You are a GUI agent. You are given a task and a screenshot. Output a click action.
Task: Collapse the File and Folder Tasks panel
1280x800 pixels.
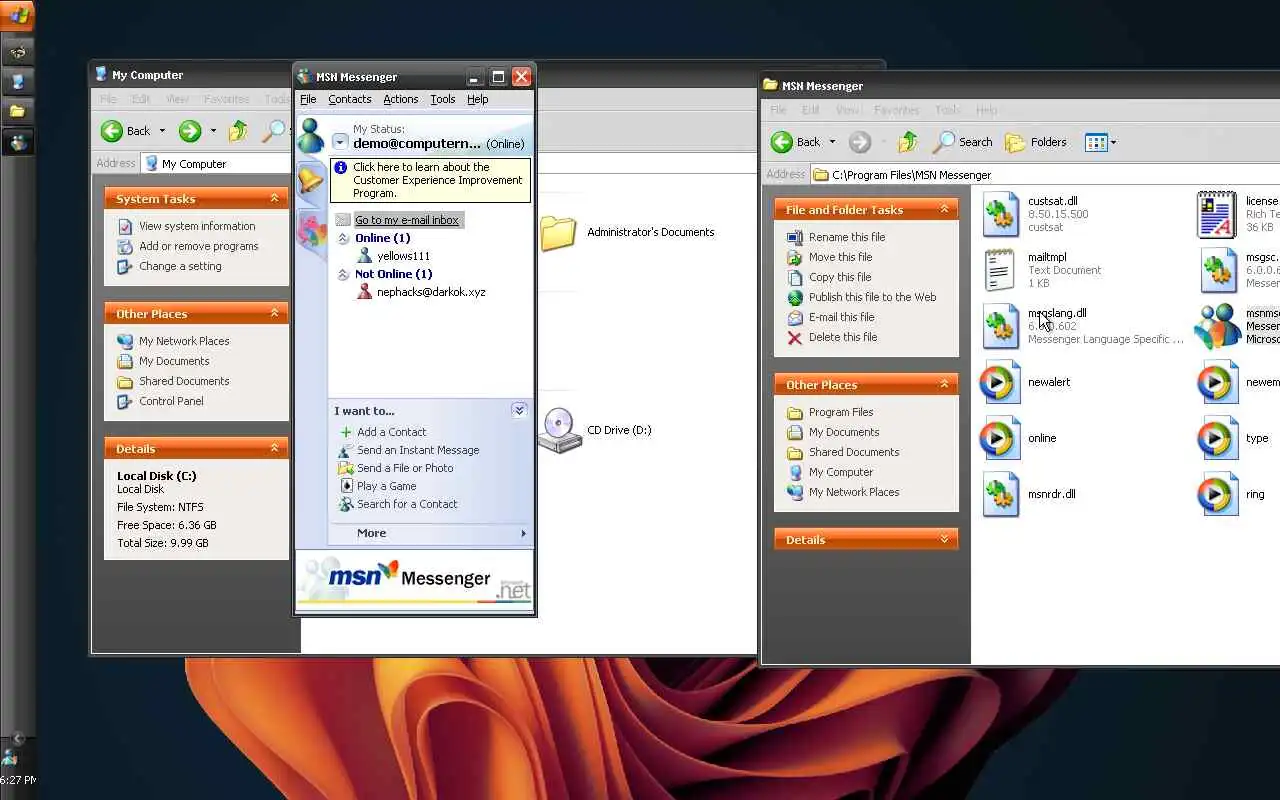point(944,210)
